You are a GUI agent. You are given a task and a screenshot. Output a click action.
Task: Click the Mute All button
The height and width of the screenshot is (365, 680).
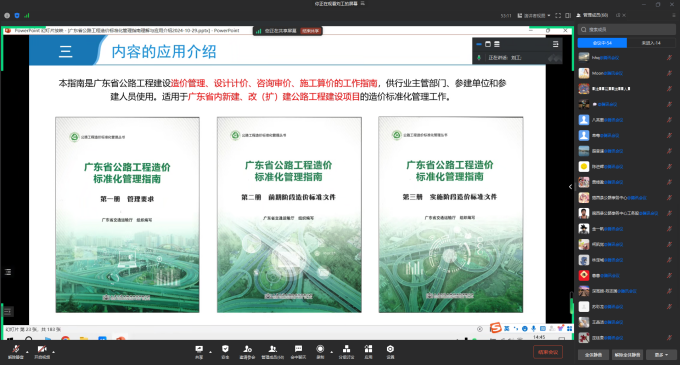click(593, 355)
